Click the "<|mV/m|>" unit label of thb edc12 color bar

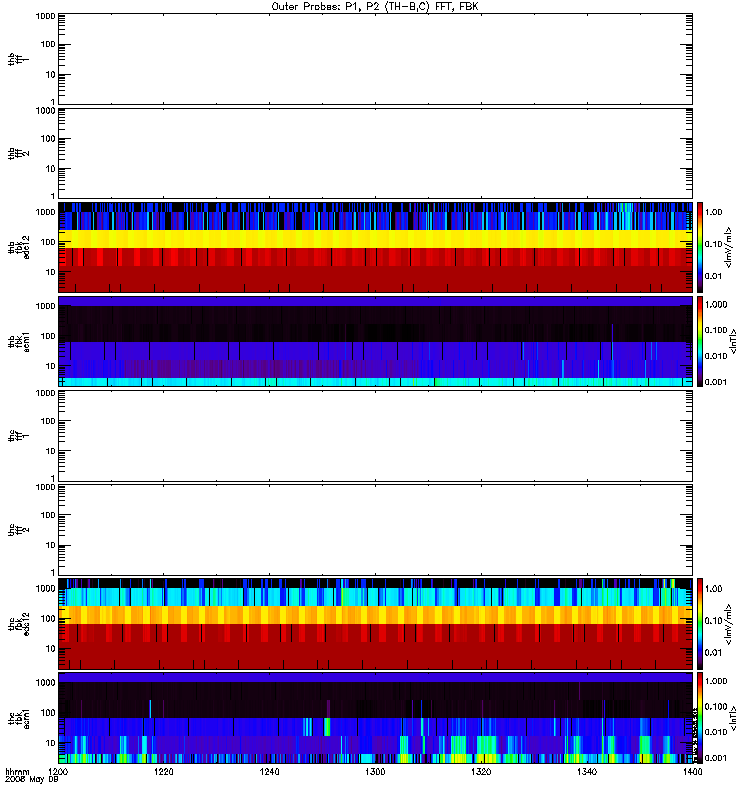coord(729,247)
